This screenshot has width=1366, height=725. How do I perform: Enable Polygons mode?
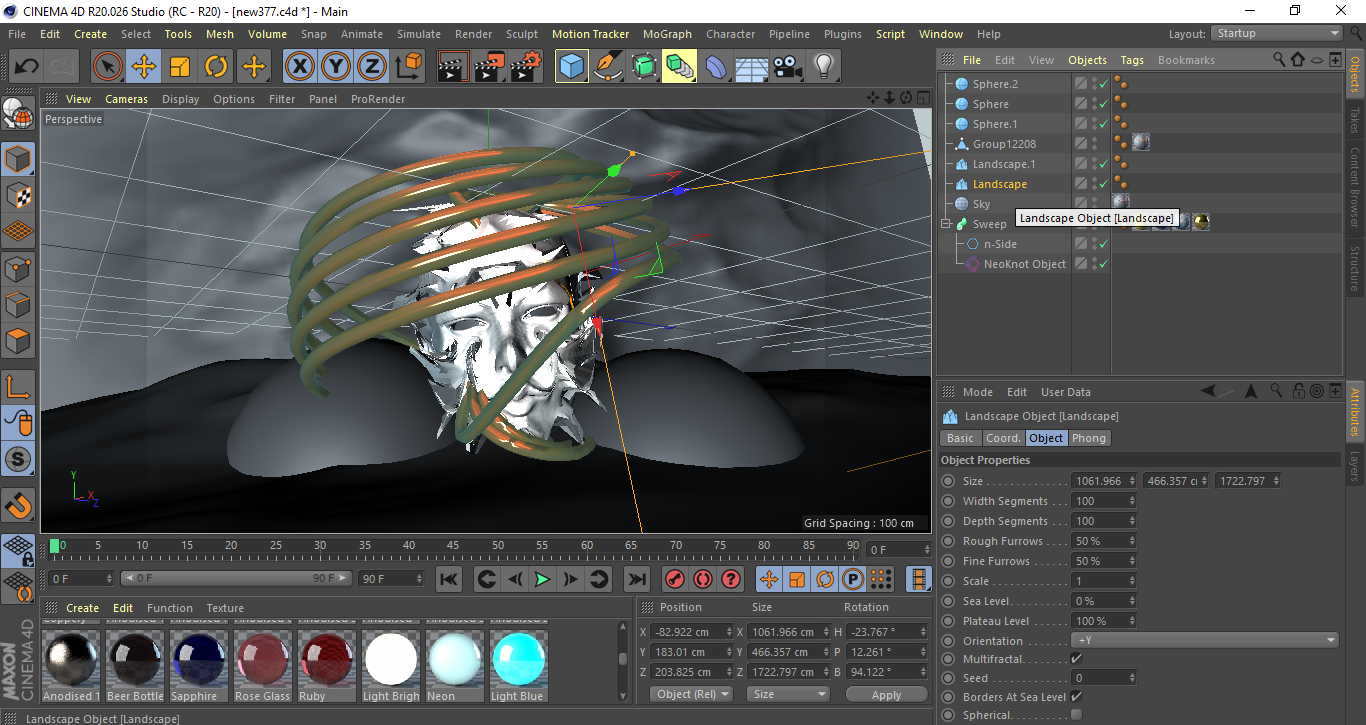point(18,341)
